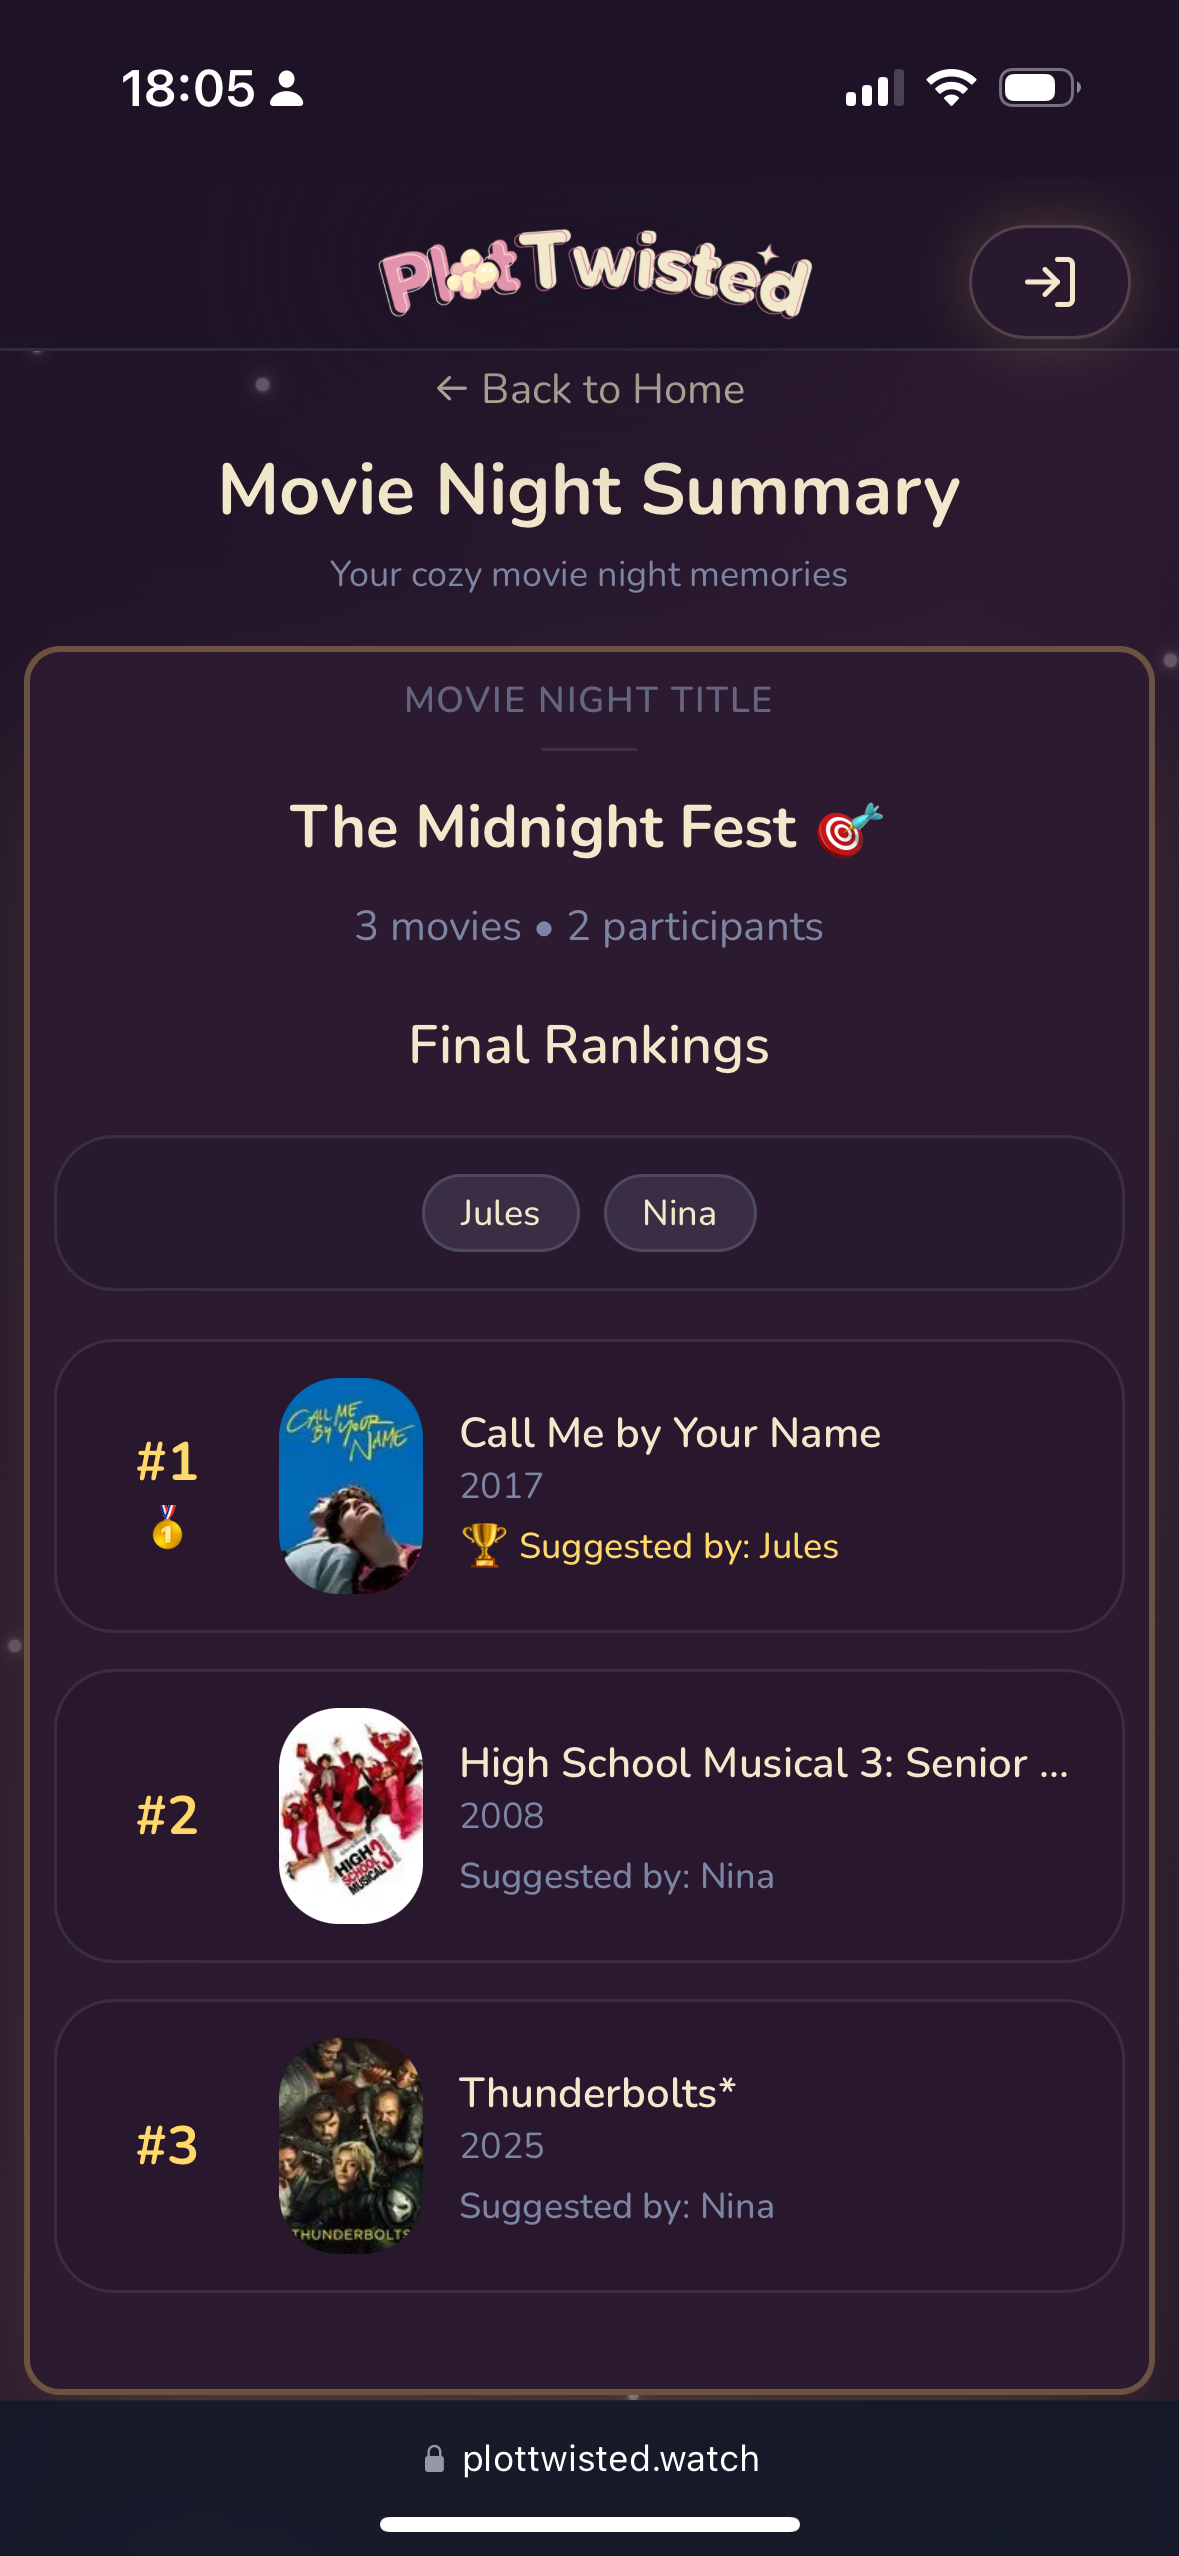Select the Nina participant chip
This screenshot has width=1179, height=2556.
(x=679, y=1213)
